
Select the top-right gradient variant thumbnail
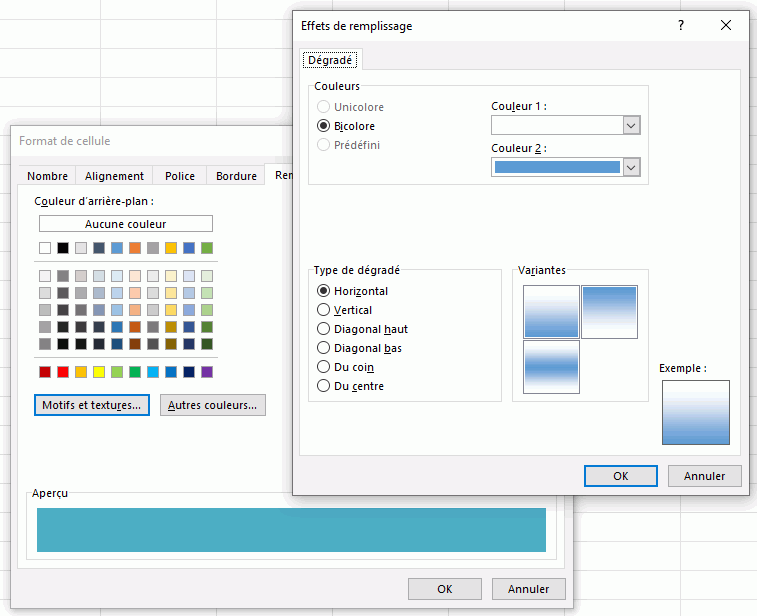pyautogui.click(x=609, y=311)
